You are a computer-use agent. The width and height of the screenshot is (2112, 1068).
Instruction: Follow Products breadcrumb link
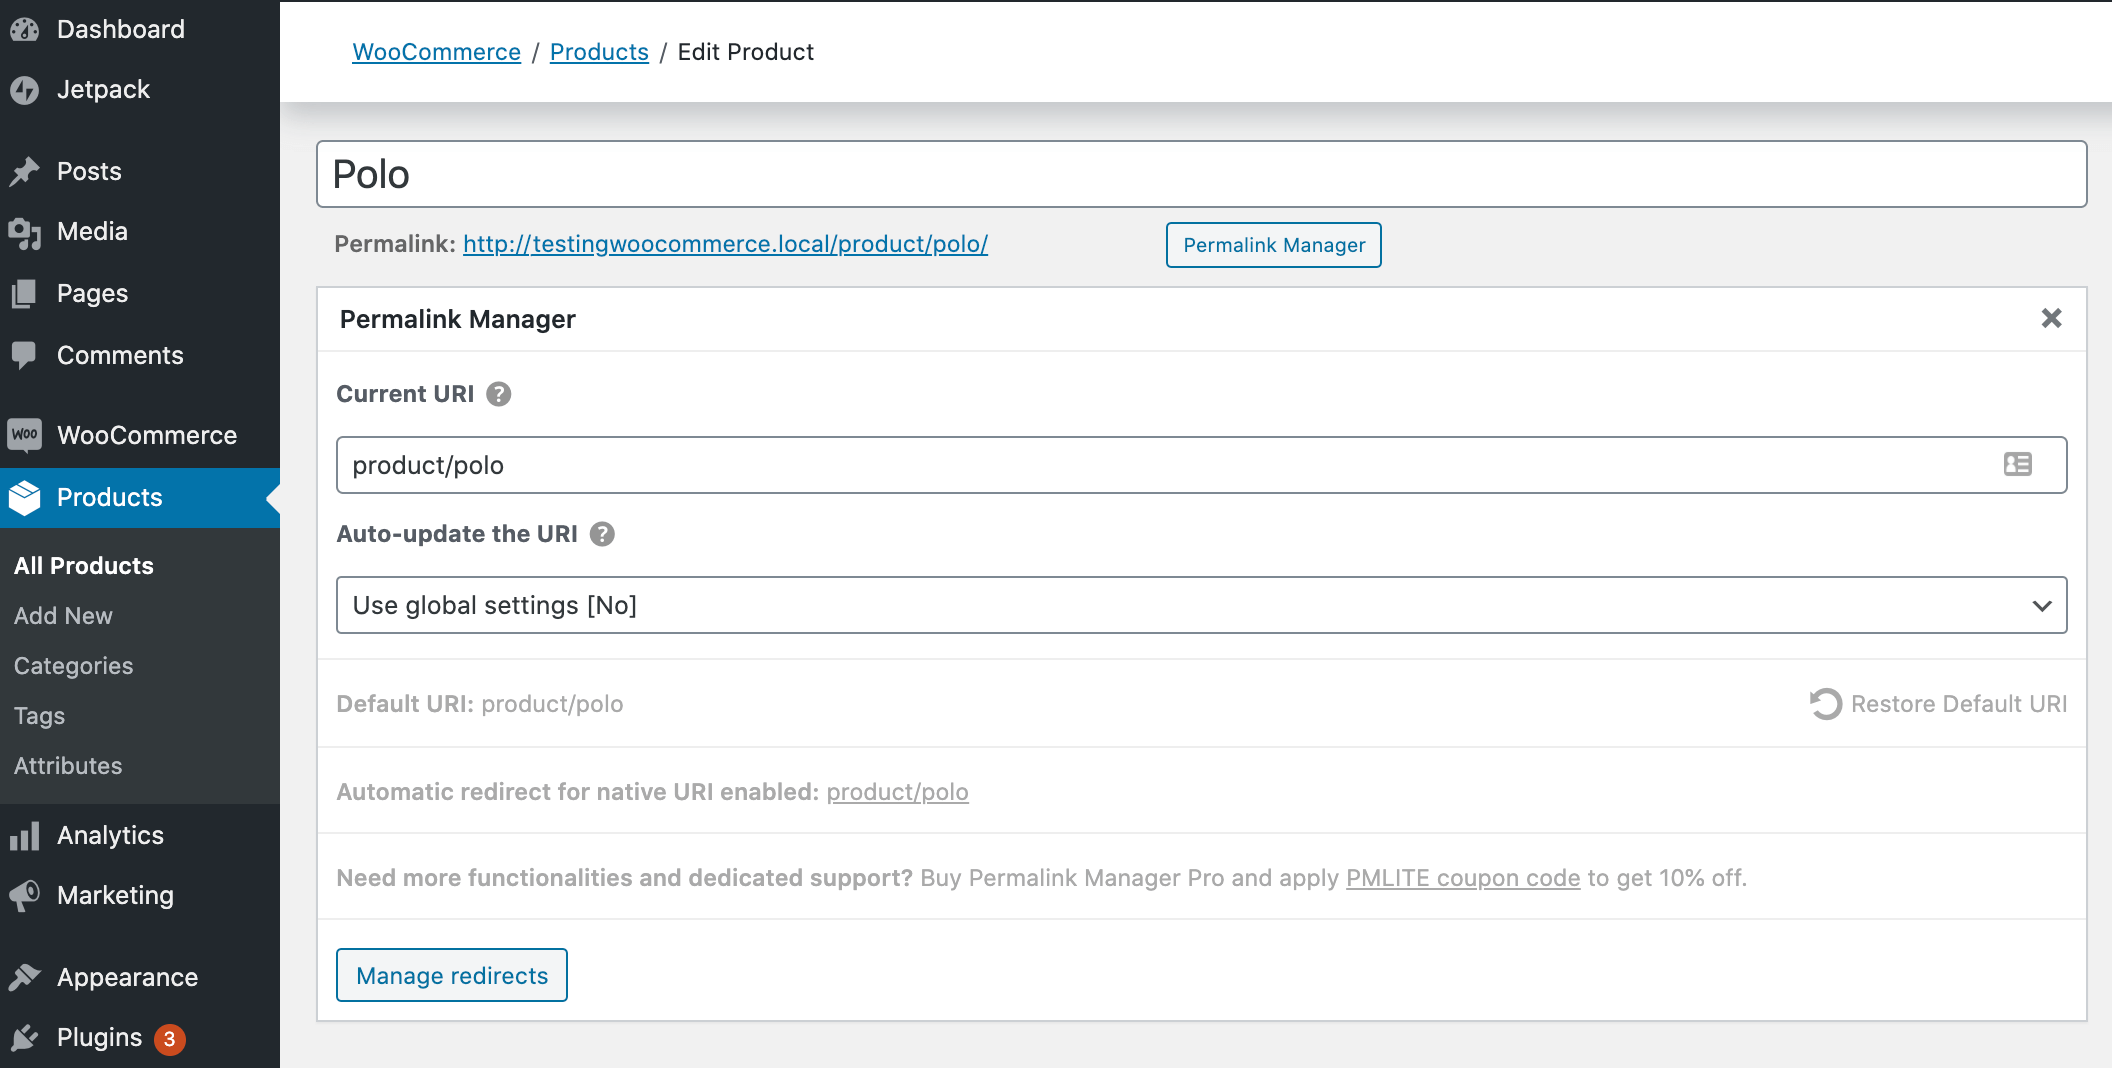click(599, 52)
